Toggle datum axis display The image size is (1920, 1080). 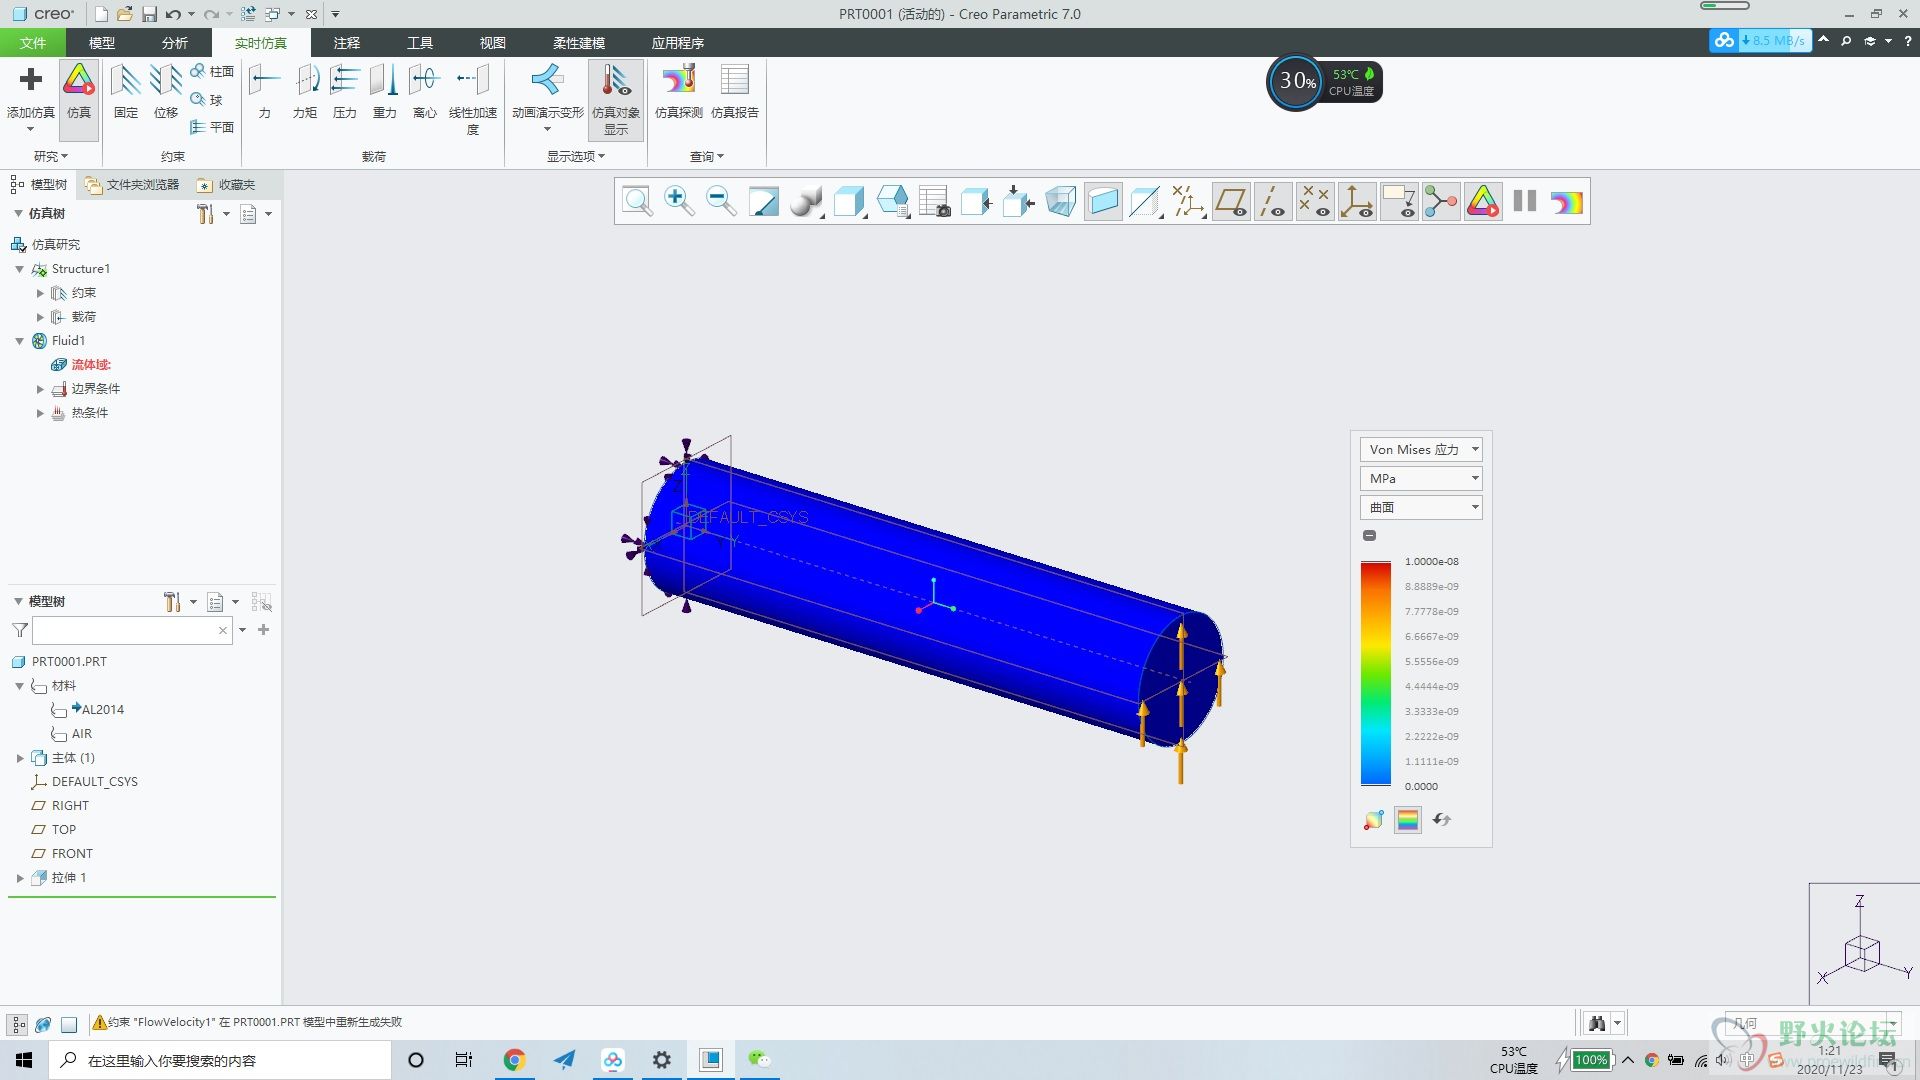[x=1273, y=202]
